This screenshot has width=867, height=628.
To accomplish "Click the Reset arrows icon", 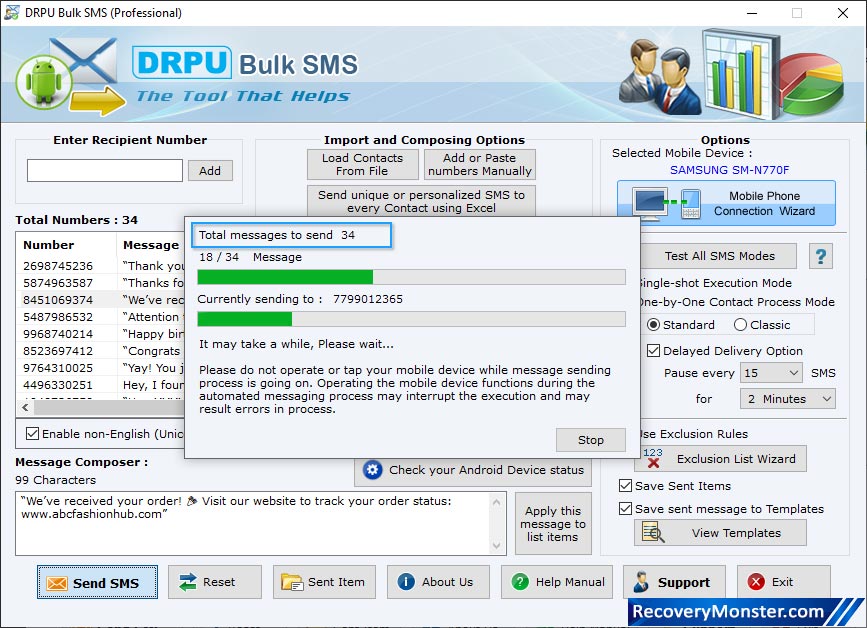I will point(185,582).
